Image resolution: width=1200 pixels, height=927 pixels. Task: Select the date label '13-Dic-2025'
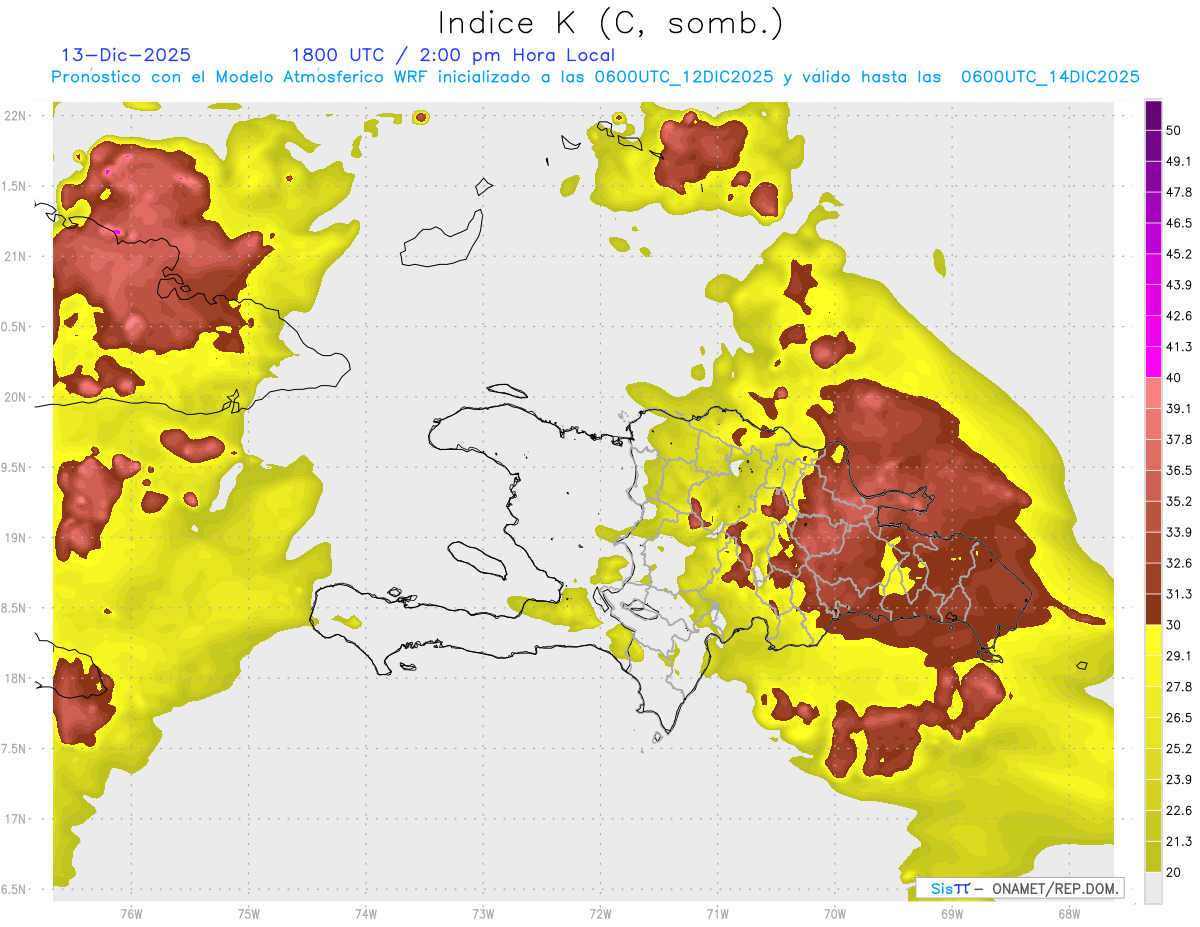(125, 55)
